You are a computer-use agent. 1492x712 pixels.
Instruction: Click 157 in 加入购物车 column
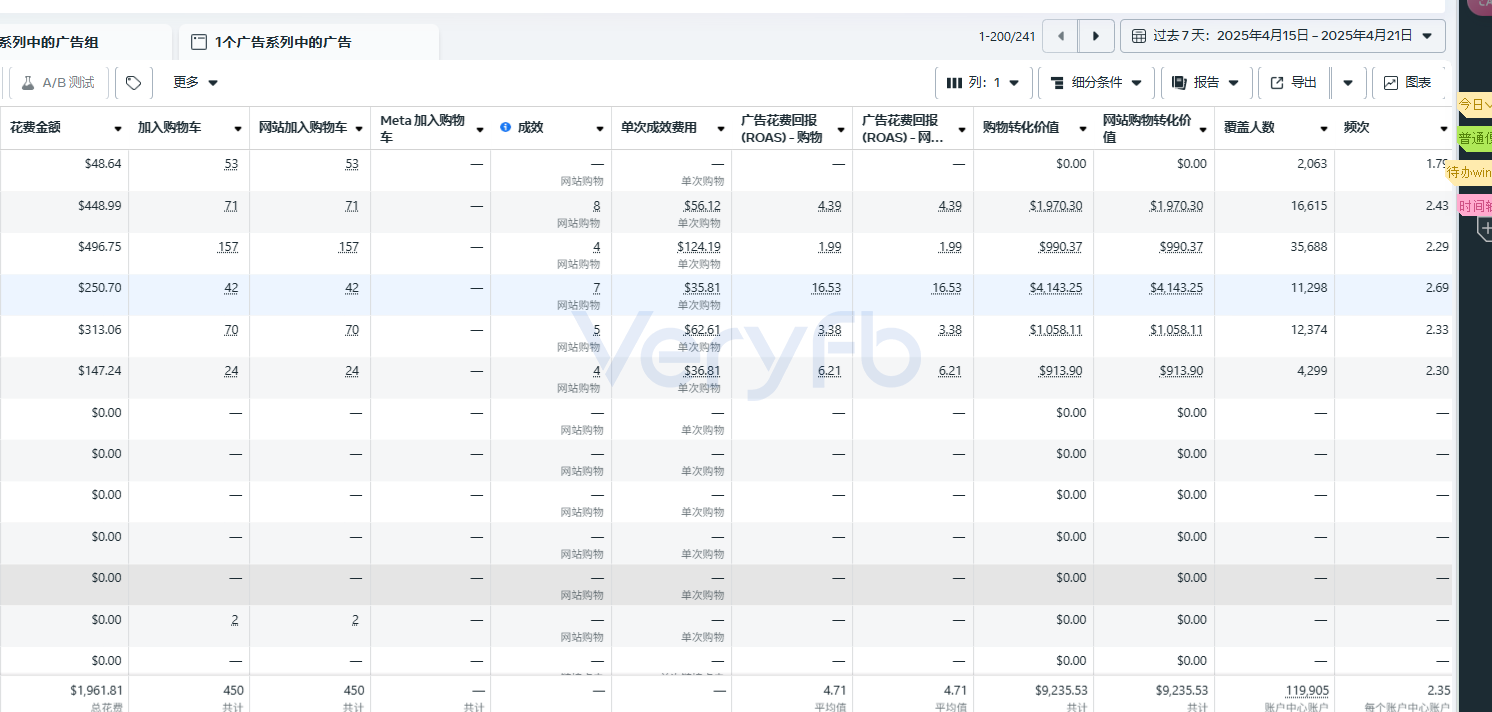[x=228, y=247]
